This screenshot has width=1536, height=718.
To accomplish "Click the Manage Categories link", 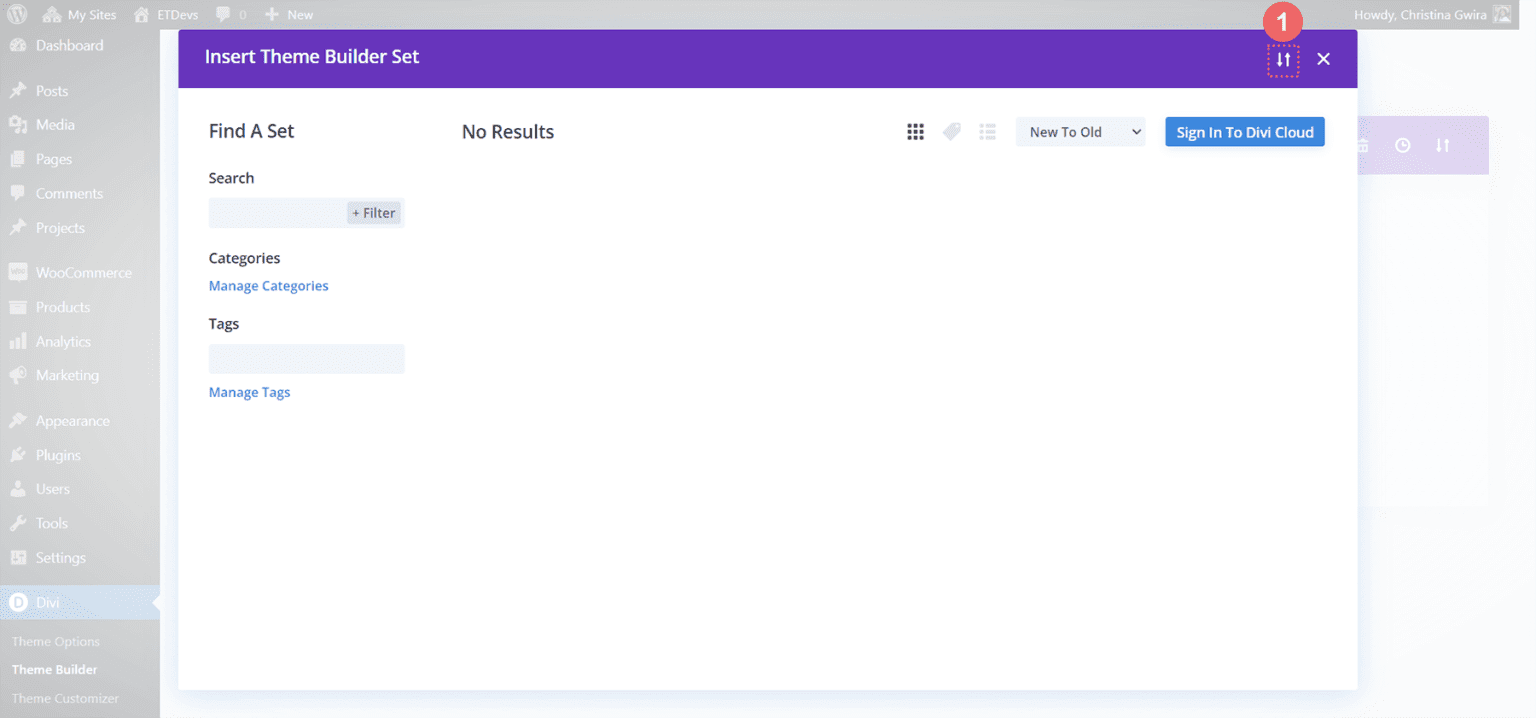I will point(268,286).
